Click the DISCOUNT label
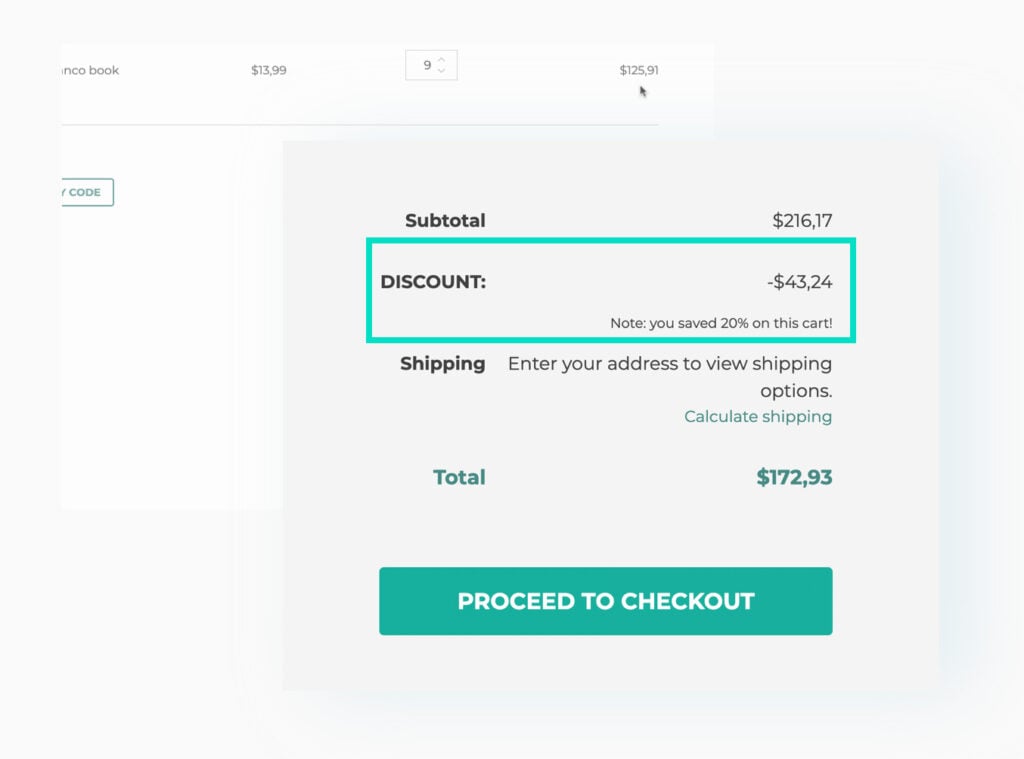The height and width of the screenshot is (759, 1024). [433, 282]
